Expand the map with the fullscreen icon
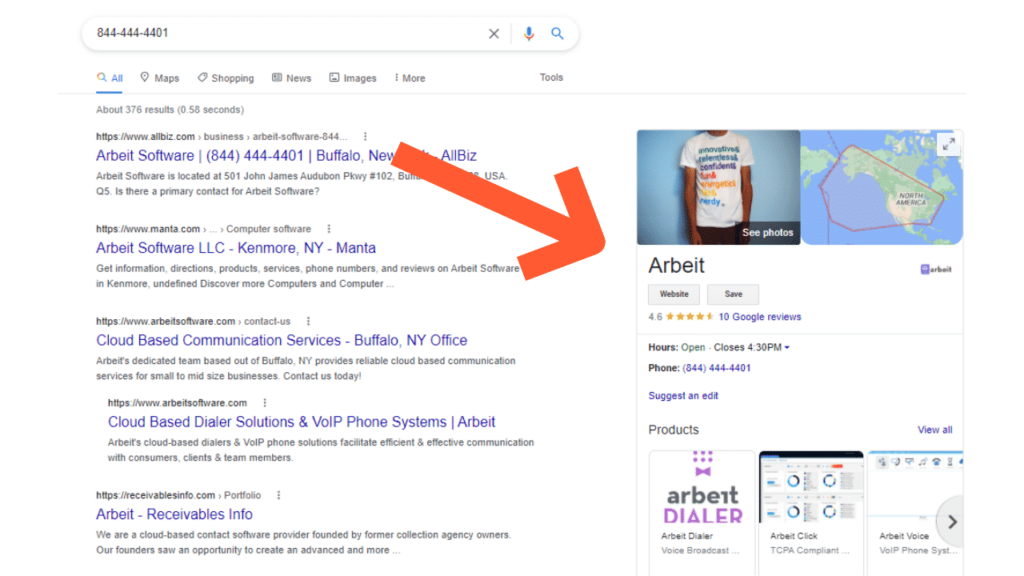The image size is (1024, 576). [949, 144]
